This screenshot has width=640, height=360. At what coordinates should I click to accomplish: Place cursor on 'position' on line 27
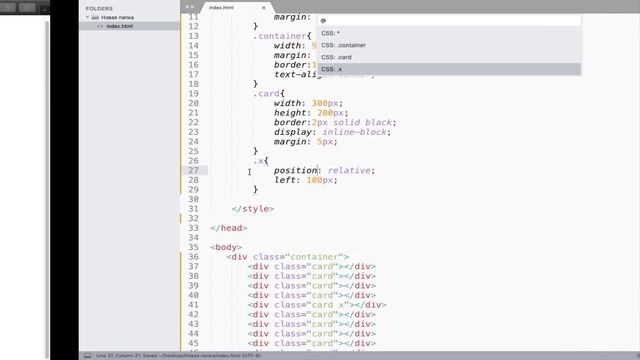point(296,171)
